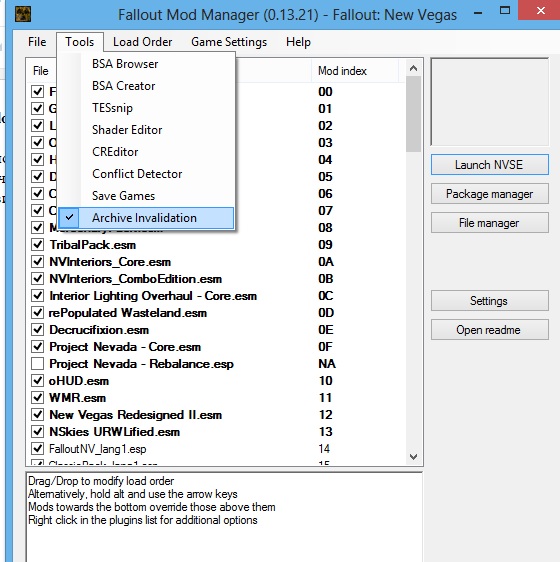Toggle rePopulated Wasteland.esm checkbox
Screen dimensions: 560x562
click(x=37, y=313)
